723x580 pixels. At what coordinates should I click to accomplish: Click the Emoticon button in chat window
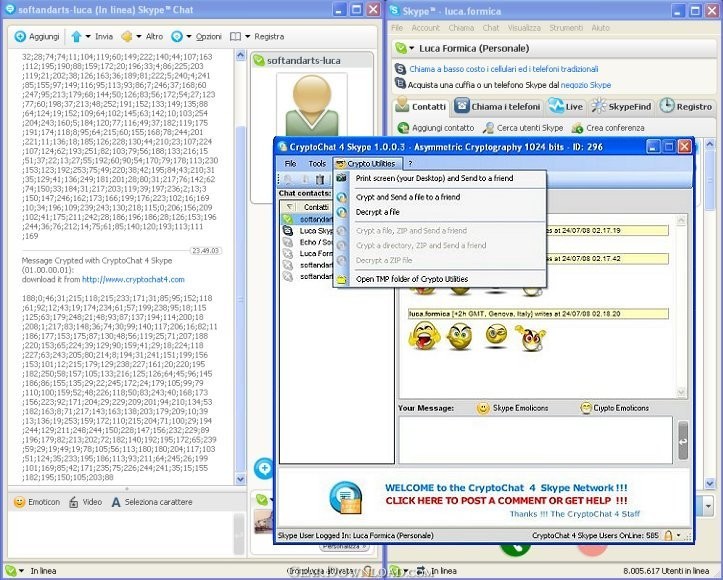pyautogui.click(x=36, y=502)
